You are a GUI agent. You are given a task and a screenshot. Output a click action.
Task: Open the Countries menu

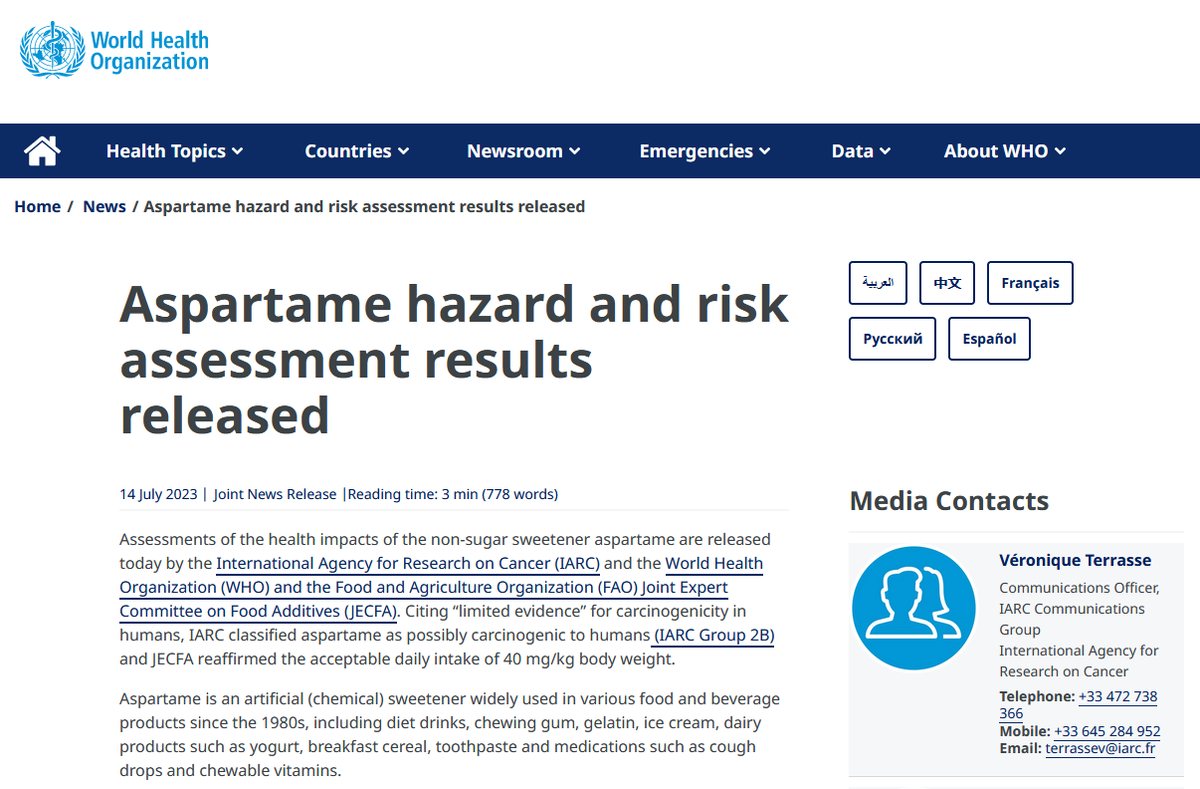coord(357,151)
